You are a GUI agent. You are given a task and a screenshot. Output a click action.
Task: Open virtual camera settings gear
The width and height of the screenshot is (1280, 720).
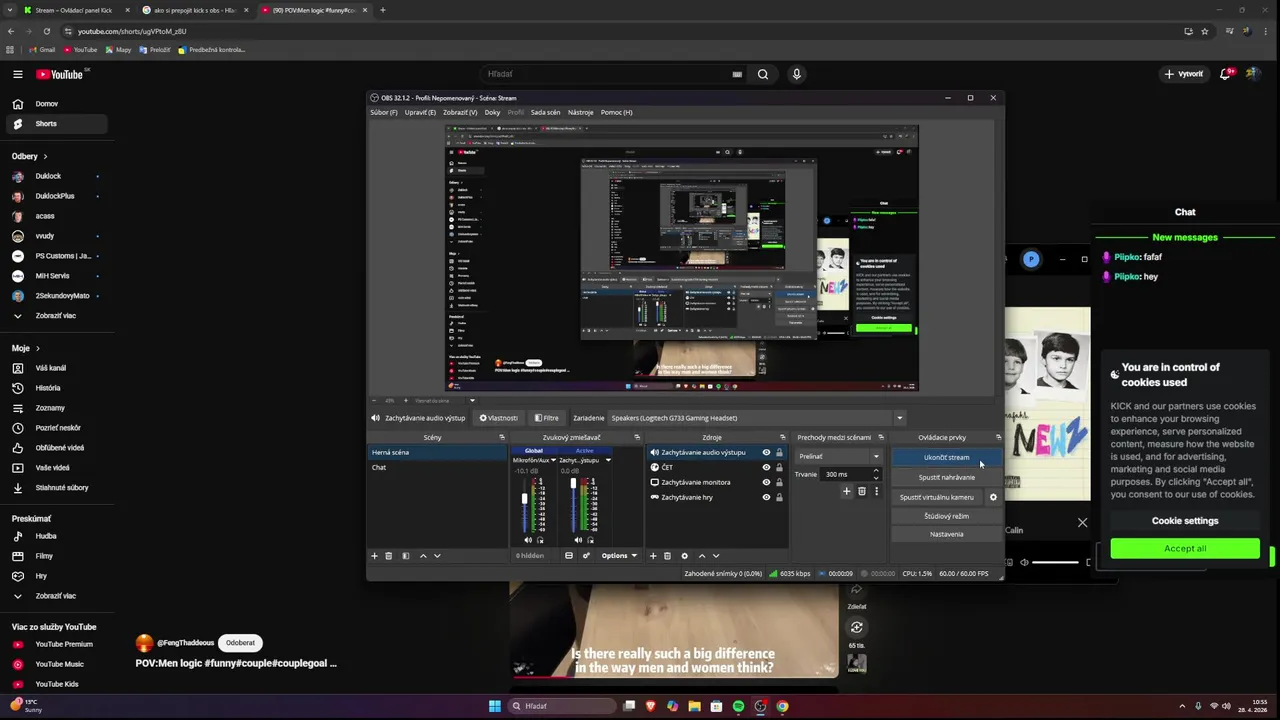click(993, 497)
